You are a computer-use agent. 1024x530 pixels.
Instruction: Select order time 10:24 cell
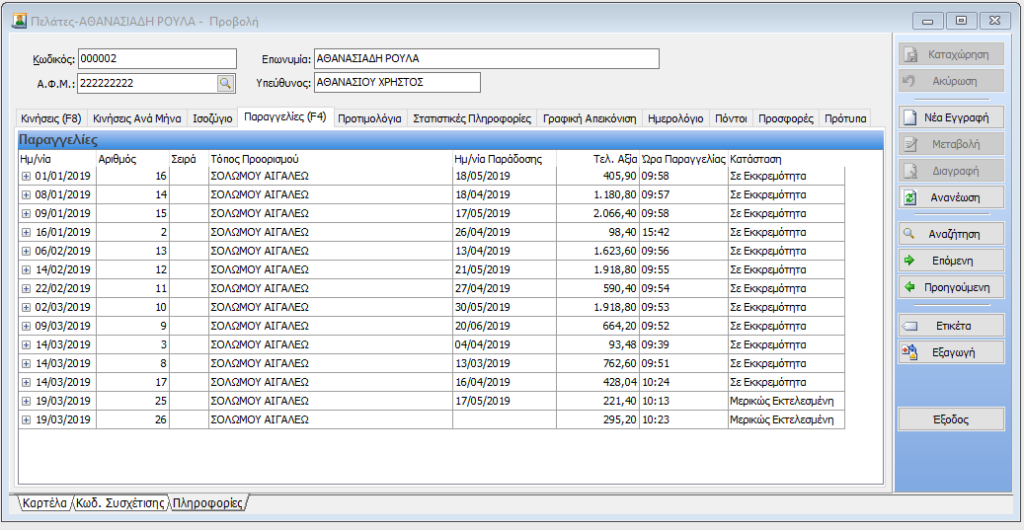click(683, 382)
